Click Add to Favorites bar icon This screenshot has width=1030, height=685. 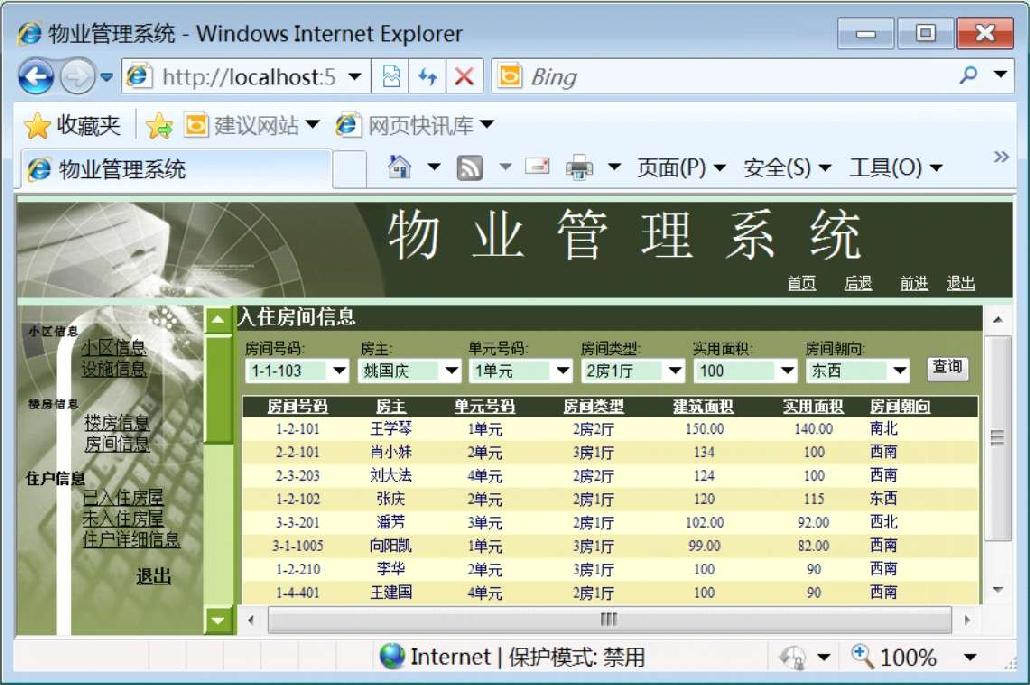pyautogui.click(x=160, y=125)
